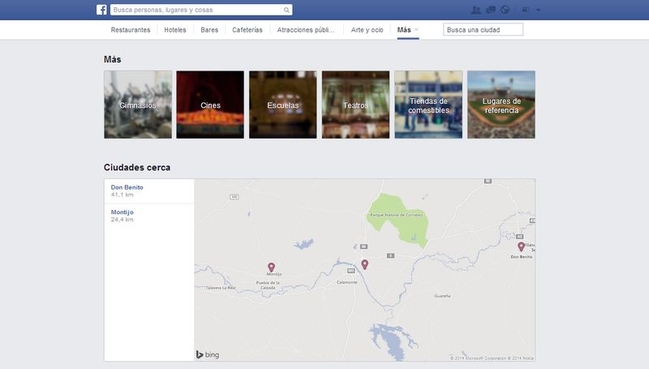
Task: Select the Cines category thumbnail
Action: tap(210, 105)
